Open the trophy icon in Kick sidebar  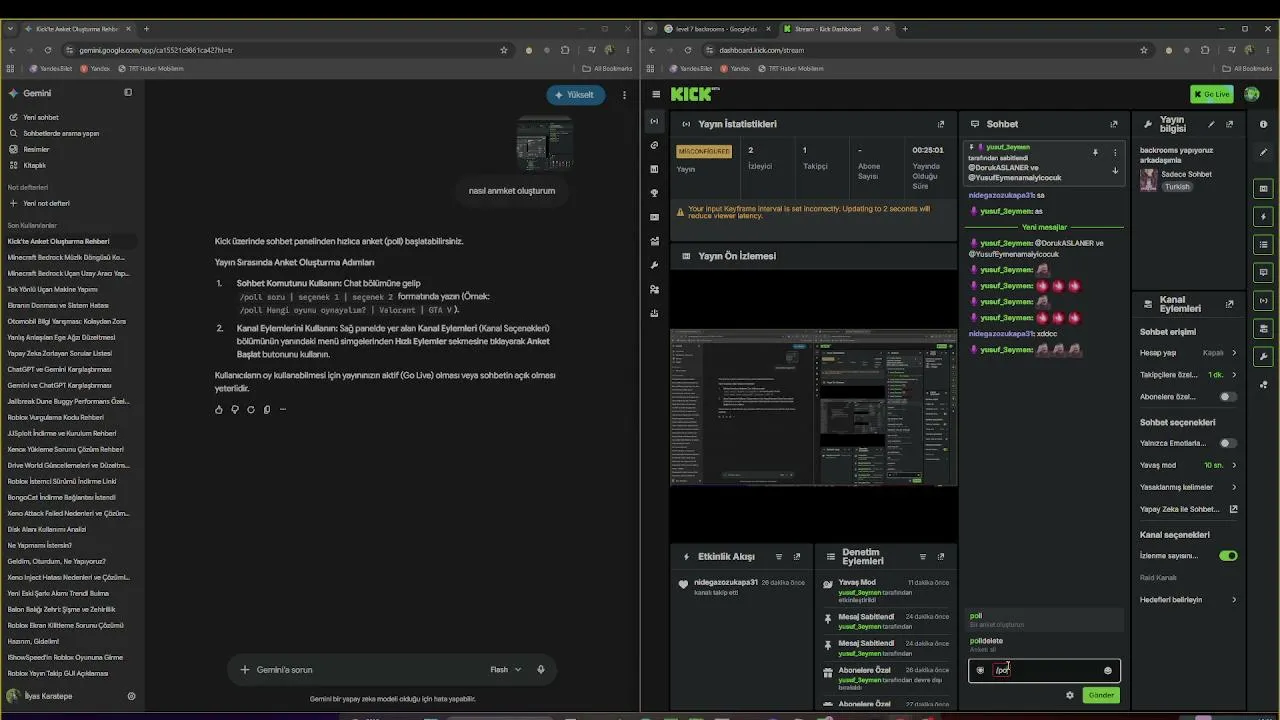click(x=654, y=193)
